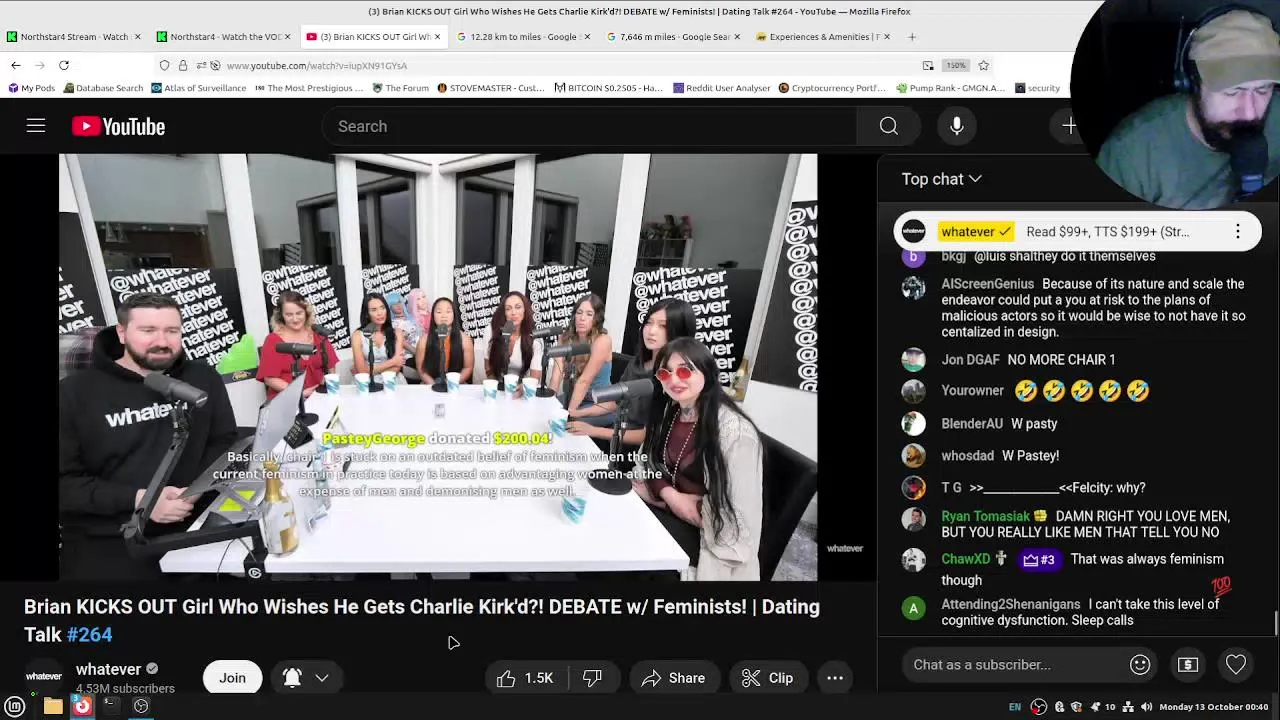Close the Brian KICKS OUT Girl tab

[437, 37]
